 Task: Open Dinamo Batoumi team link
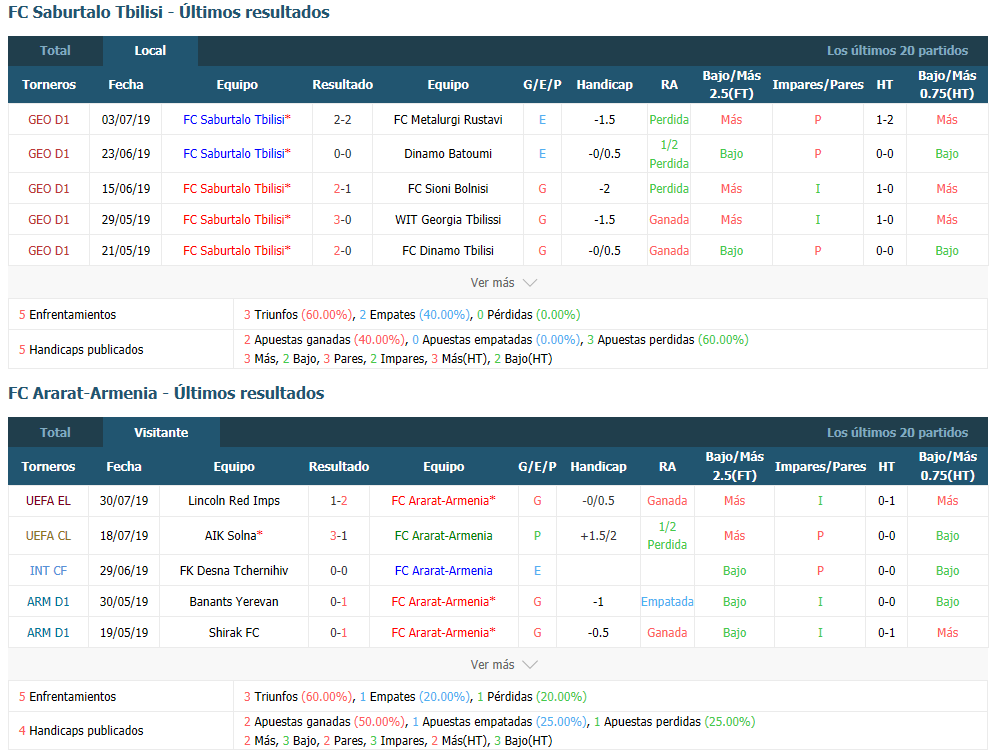coord(448,153)
